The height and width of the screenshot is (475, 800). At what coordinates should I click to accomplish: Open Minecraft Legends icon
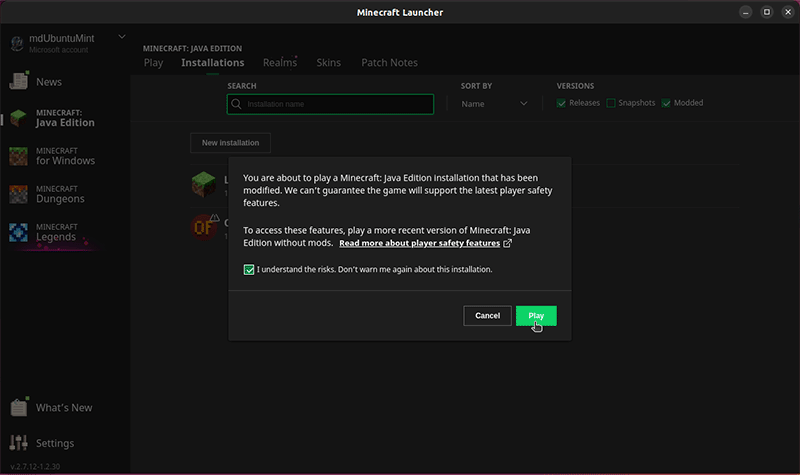19,232
